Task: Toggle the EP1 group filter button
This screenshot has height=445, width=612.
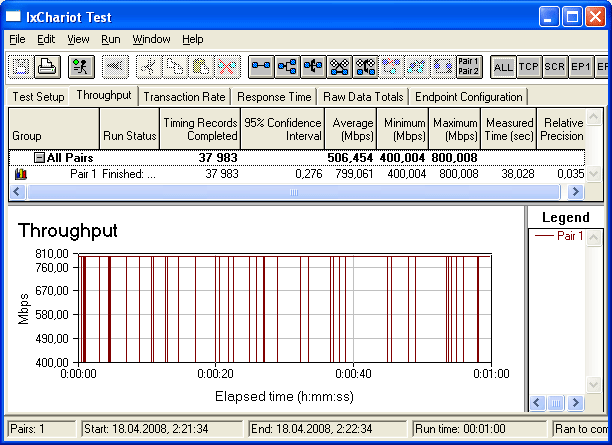Action: pyautogui.click(x=581, y=67)
